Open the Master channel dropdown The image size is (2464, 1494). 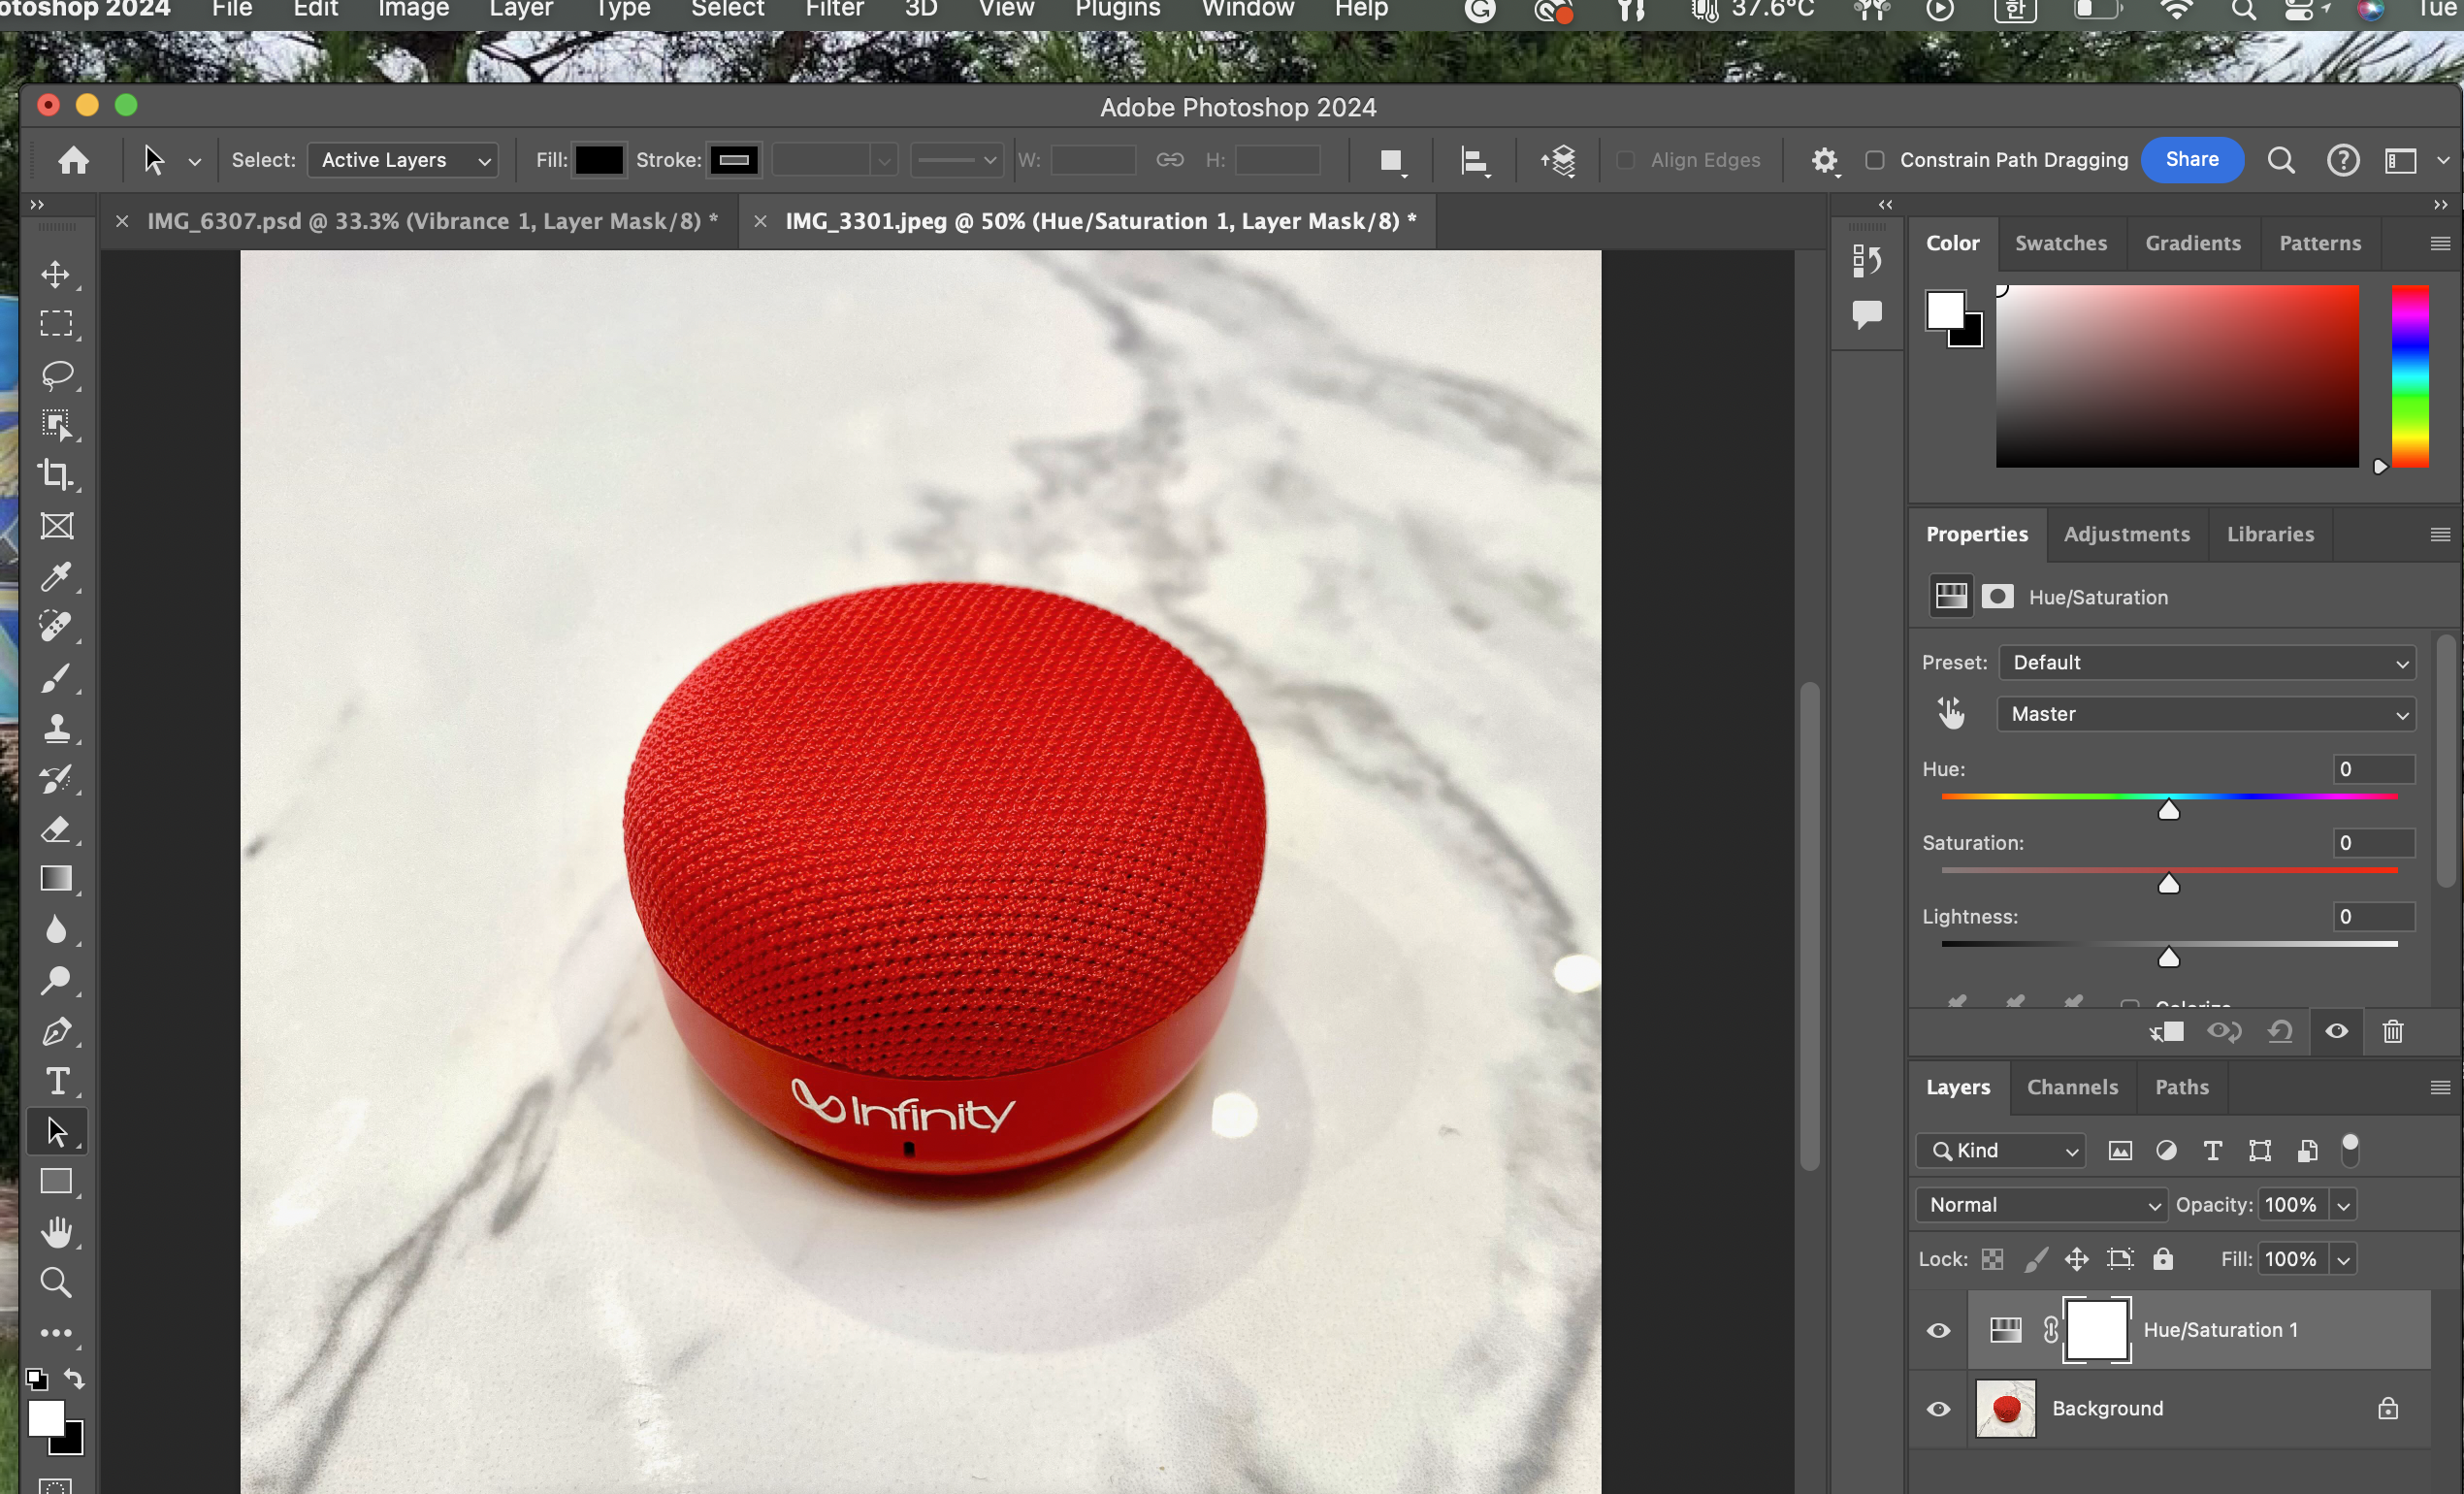click(2206, 714)
